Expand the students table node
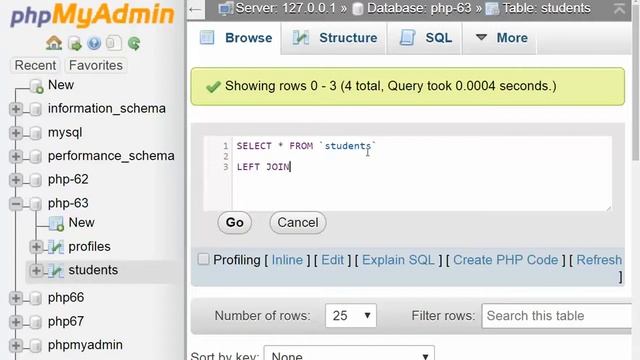Viewport: 640px width, 360px height. (x=36, y=270)
